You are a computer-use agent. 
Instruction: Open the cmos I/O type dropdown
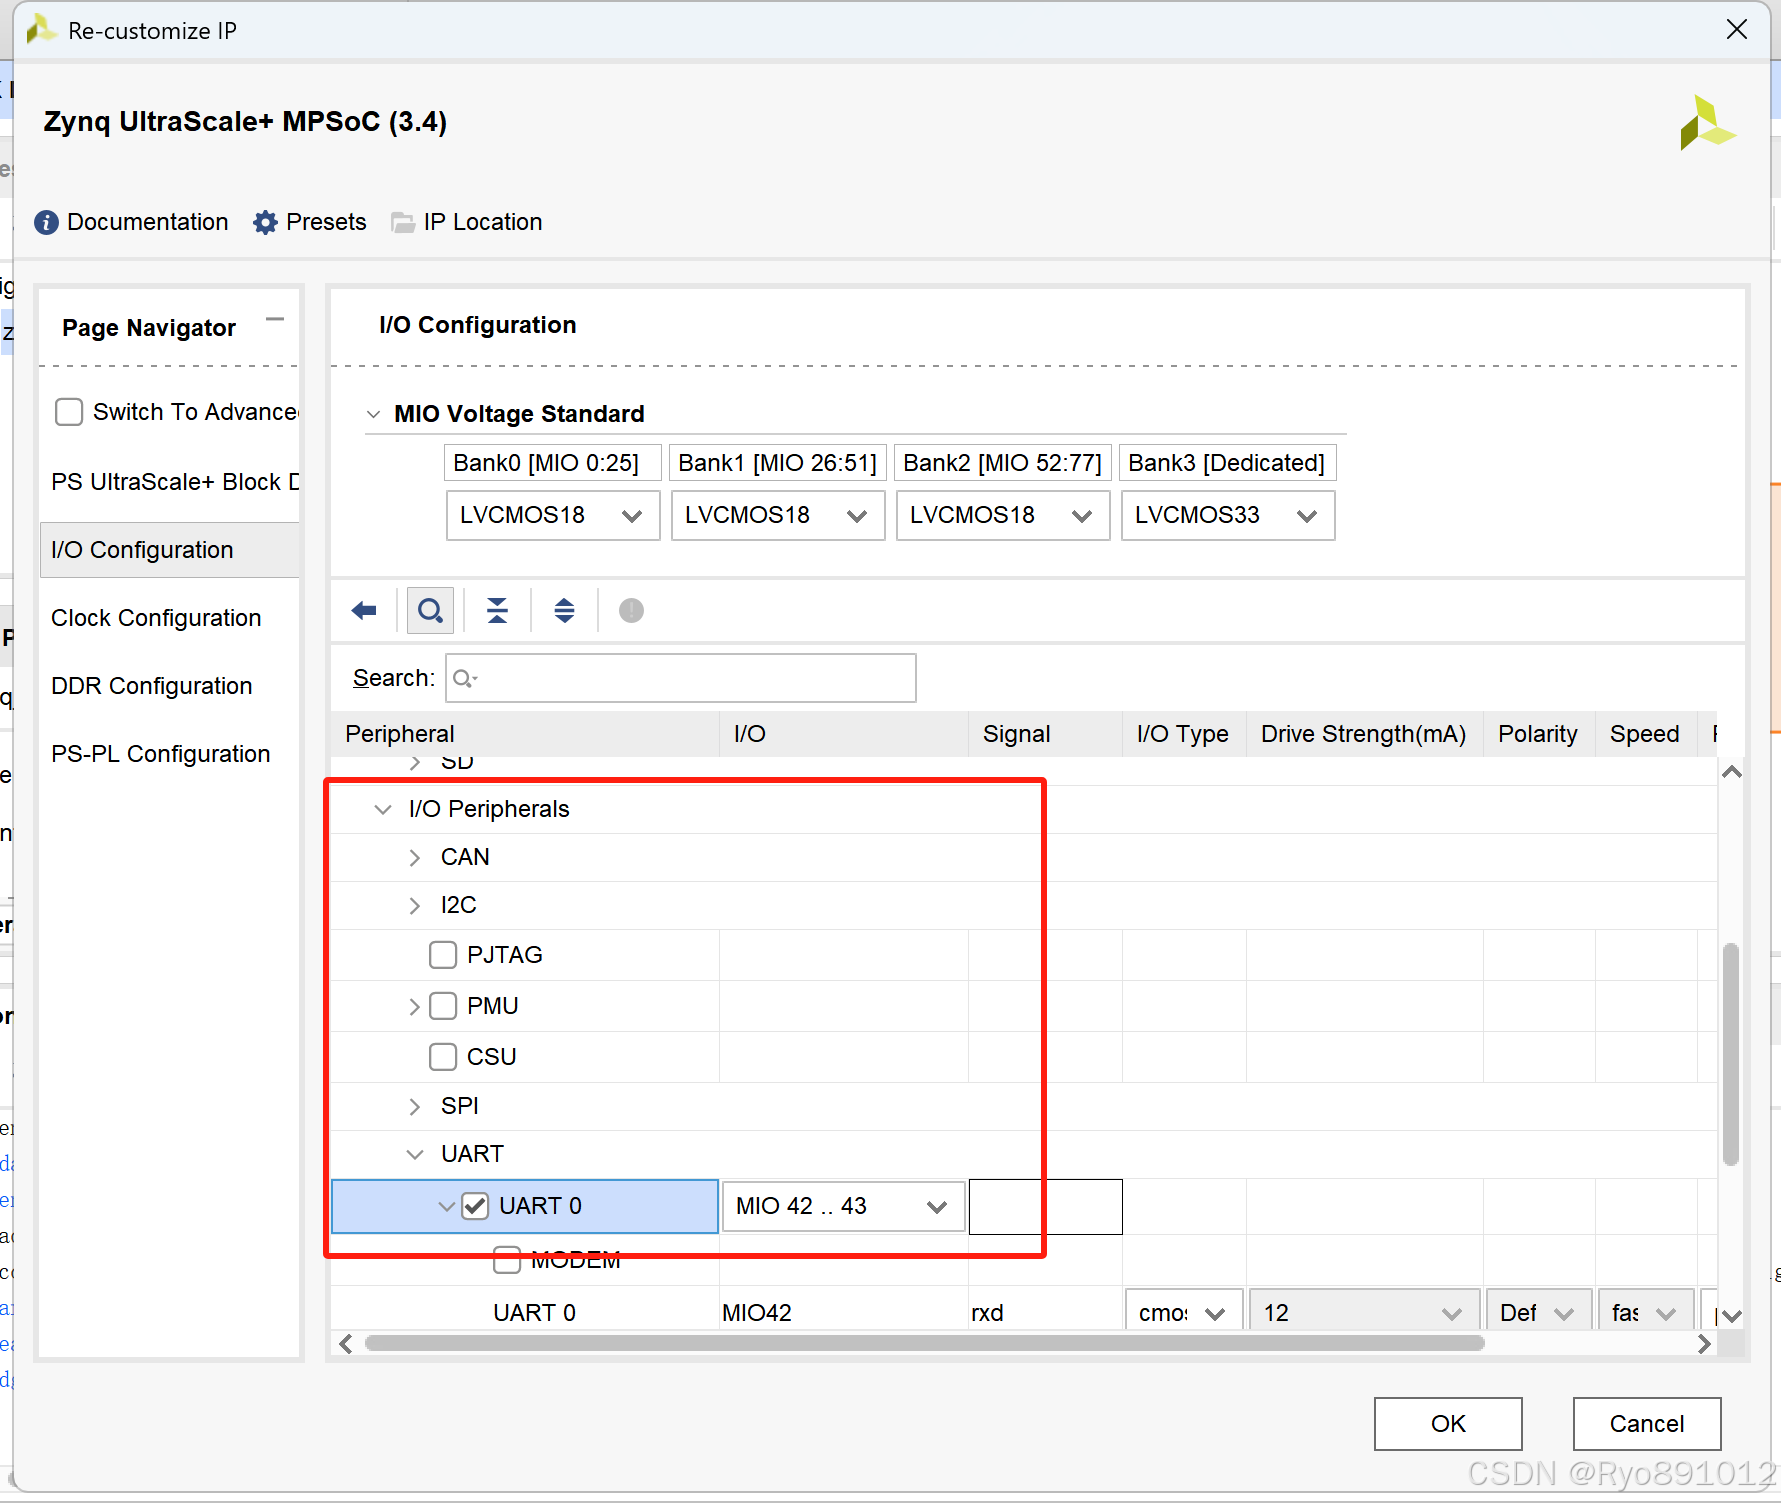click(1184, 1312)
